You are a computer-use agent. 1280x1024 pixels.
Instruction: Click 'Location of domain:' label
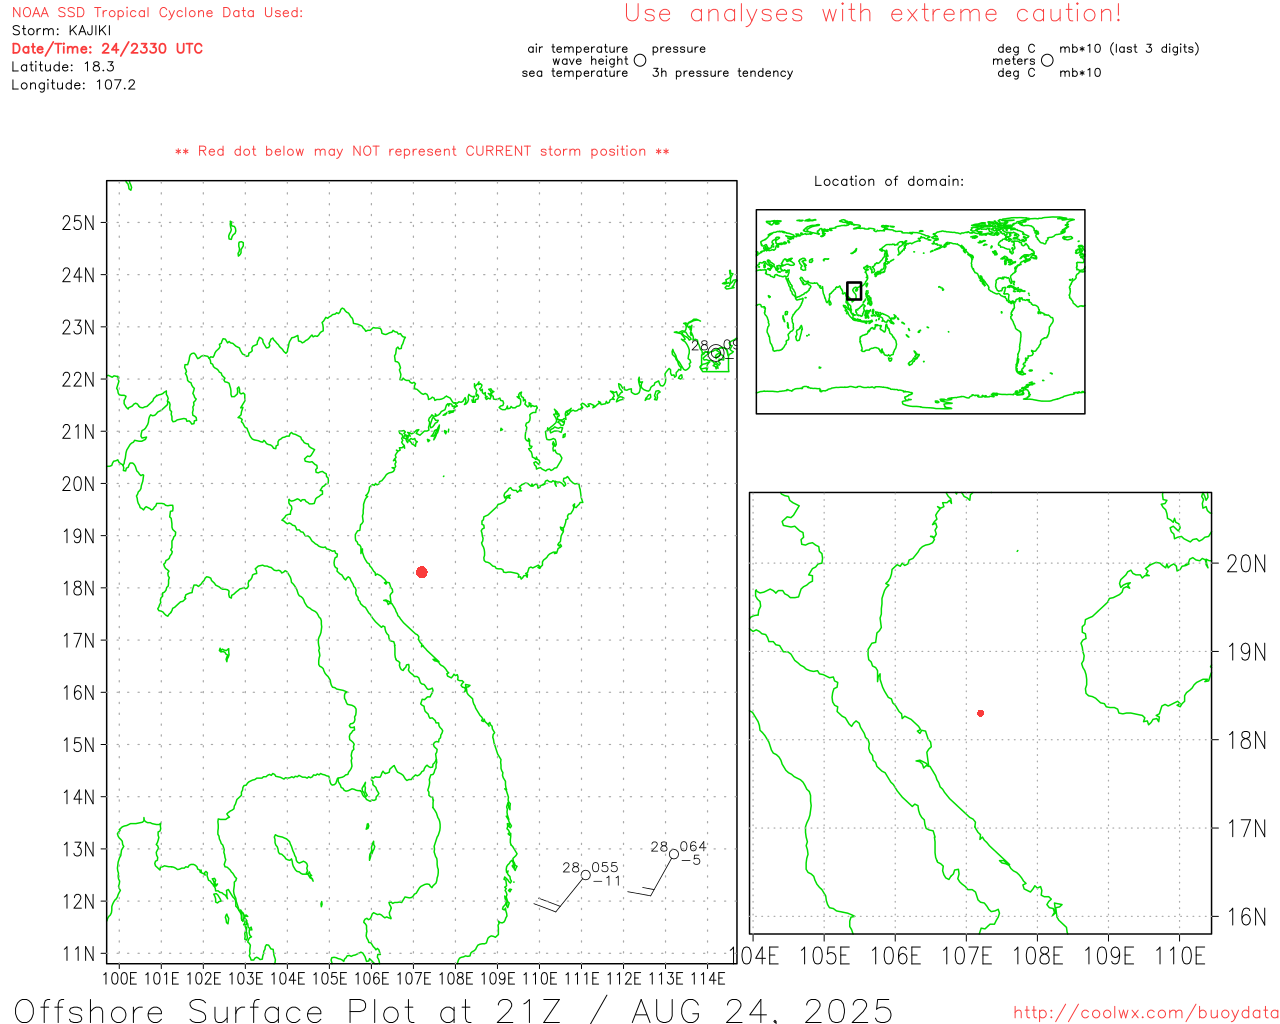[889, 181]
